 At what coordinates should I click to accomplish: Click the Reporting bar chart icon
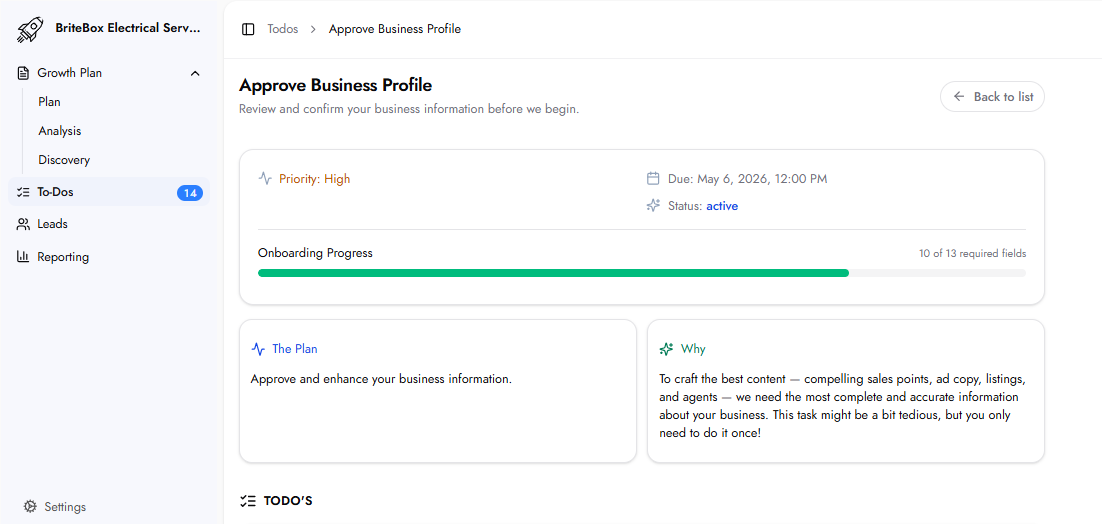23,257
